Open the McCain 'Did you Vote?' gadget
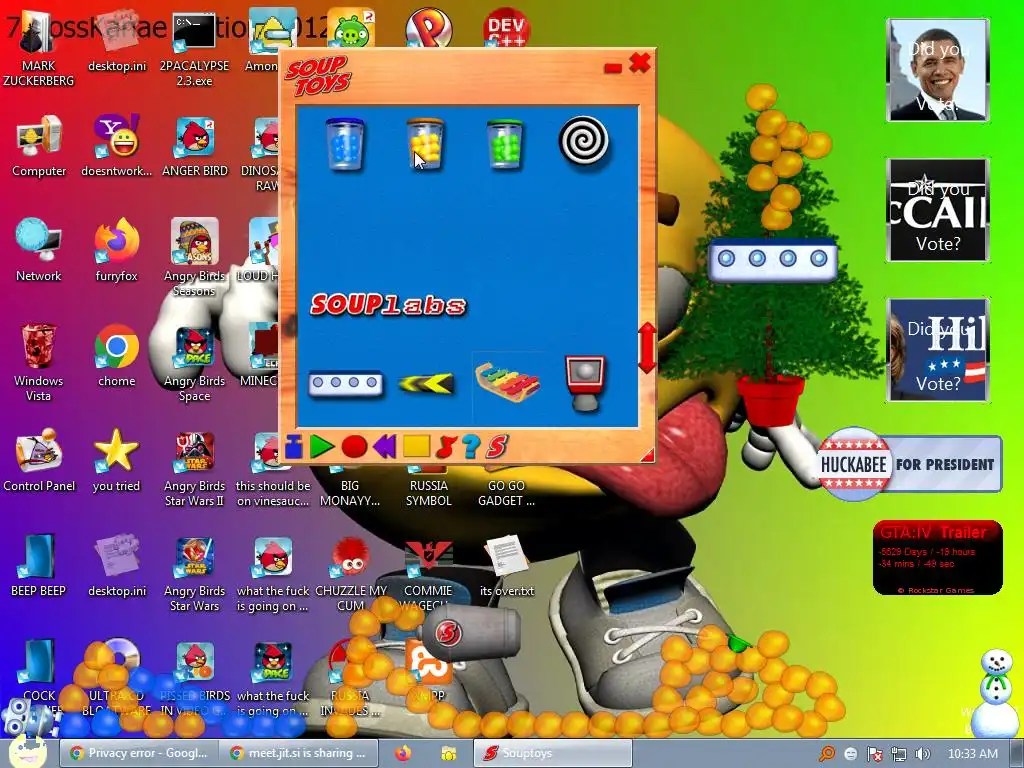The height and width of the screenshot is (768, 1024). [x=938, y=210]
